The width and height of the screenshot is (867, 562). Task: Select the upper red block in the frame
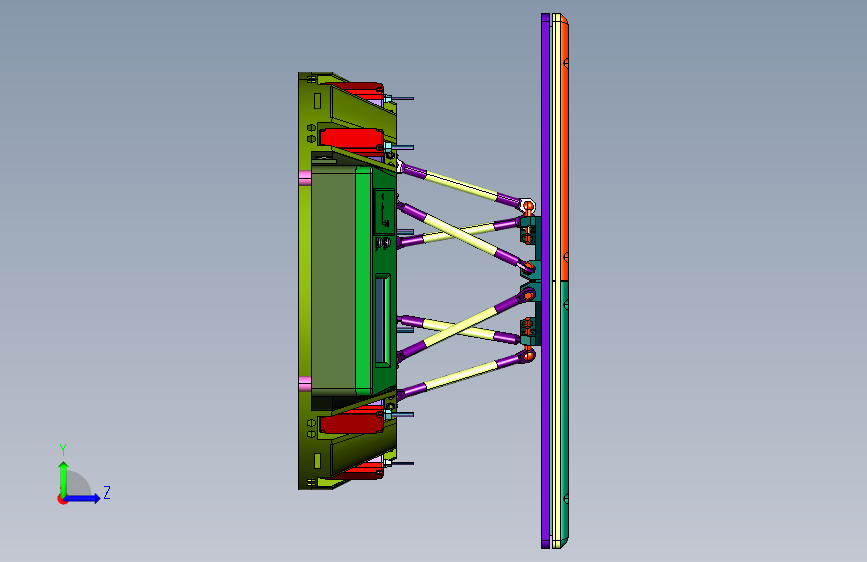click(x=351, y=138)
